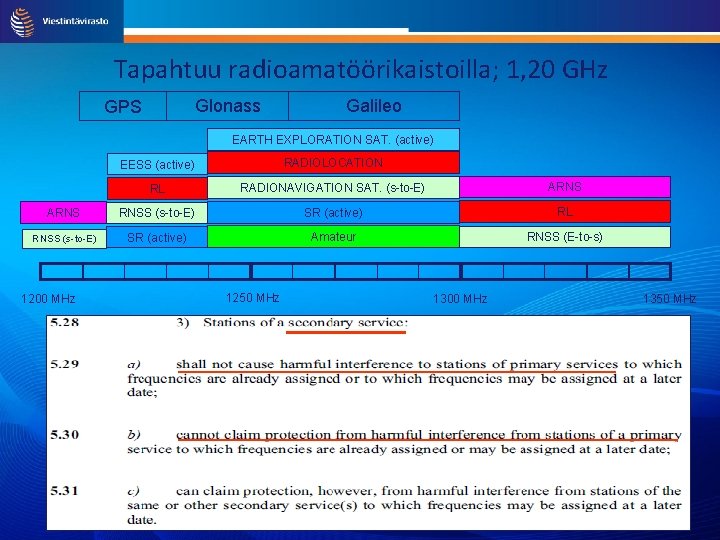Select the RNSS (E-to-s) block

[x=565, y=237]
